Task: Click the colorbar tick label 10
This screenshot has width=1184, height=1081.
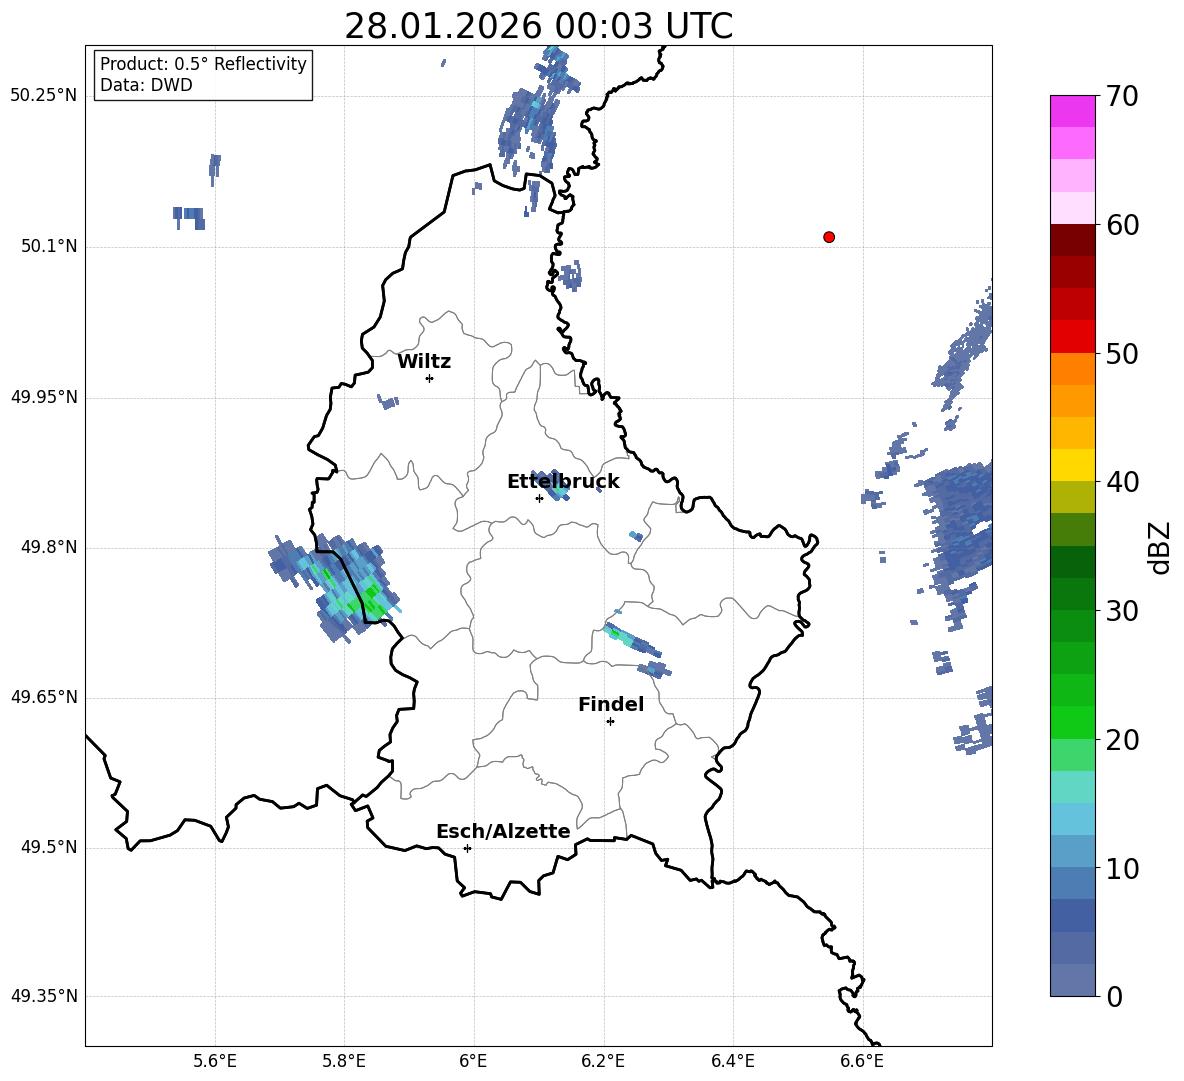Action: click(1122, 868)
